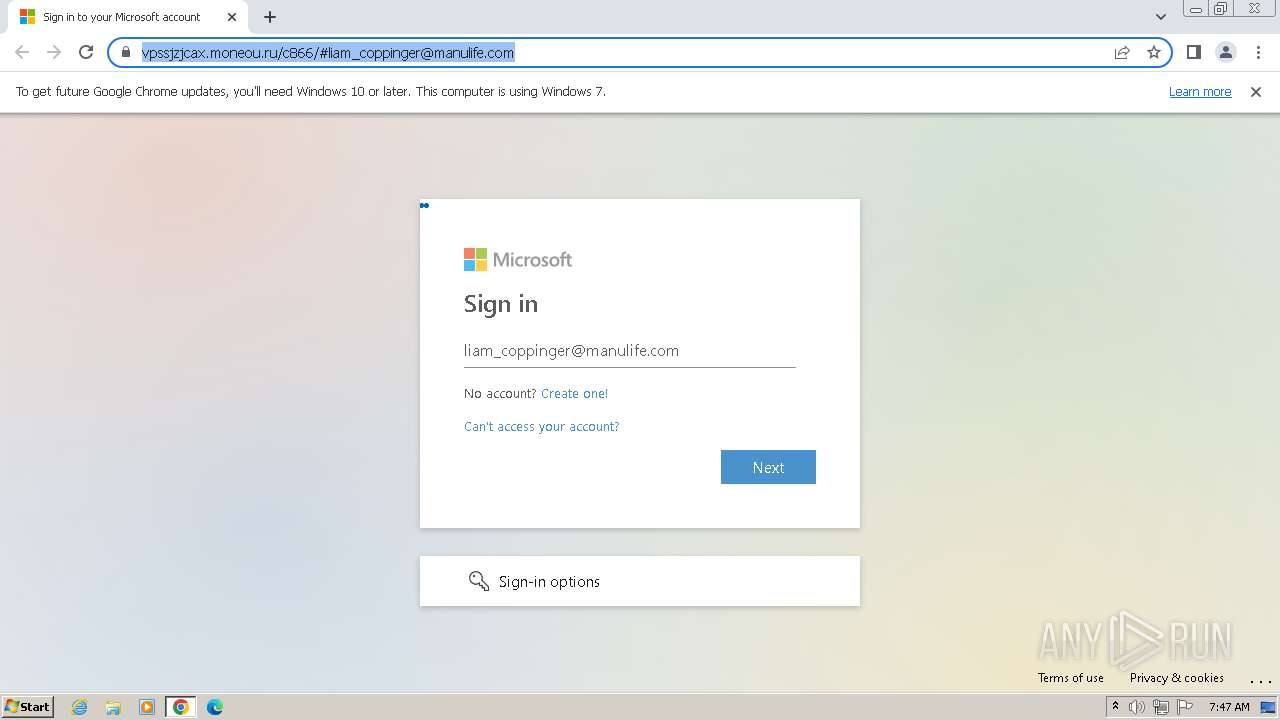This screenshot has height=720, width=1280.
Task: Click the email input field
Action: pyautogui.click(x=630, y=351)
